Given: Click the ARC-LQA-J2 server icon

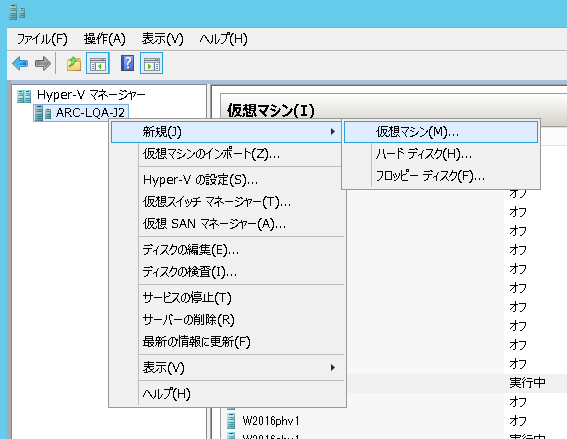Looking at the screenshot, I should [x=43, y=113].
